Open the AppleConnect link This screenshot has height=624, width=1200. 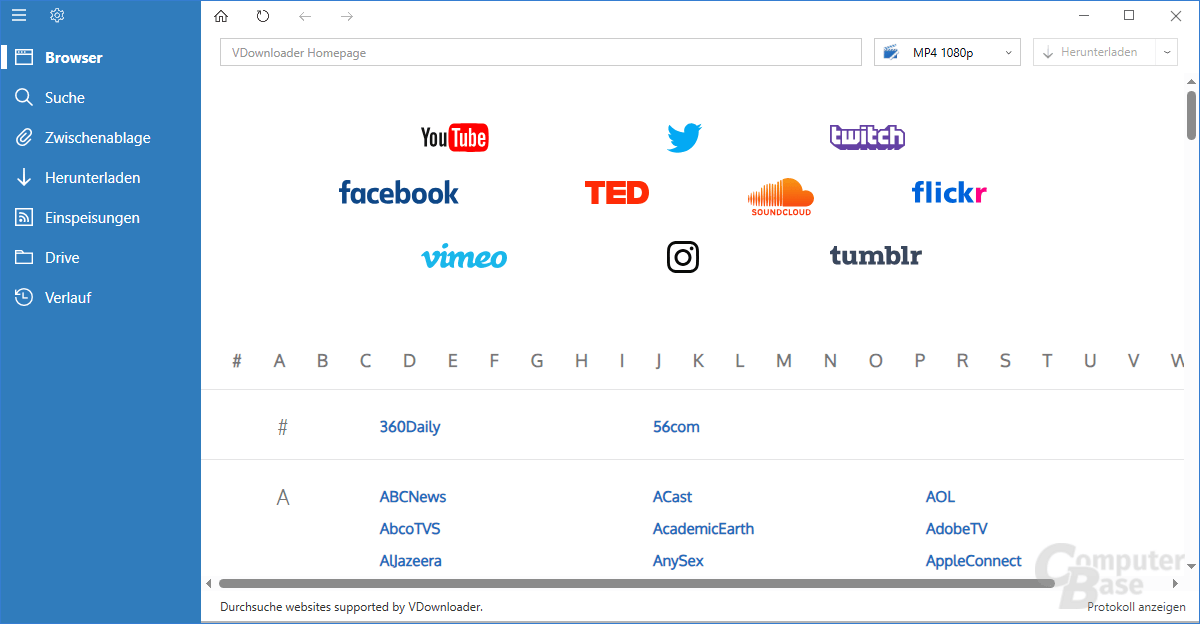tap(974, 561)
